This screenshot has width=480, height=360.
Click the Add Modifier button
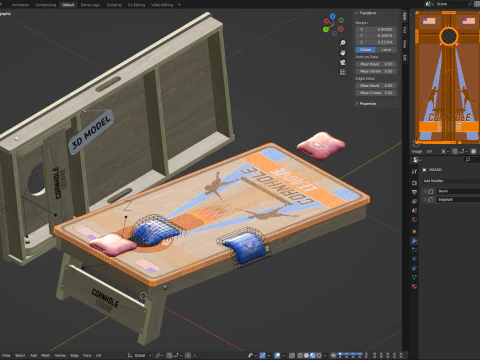tap(451, 181)
